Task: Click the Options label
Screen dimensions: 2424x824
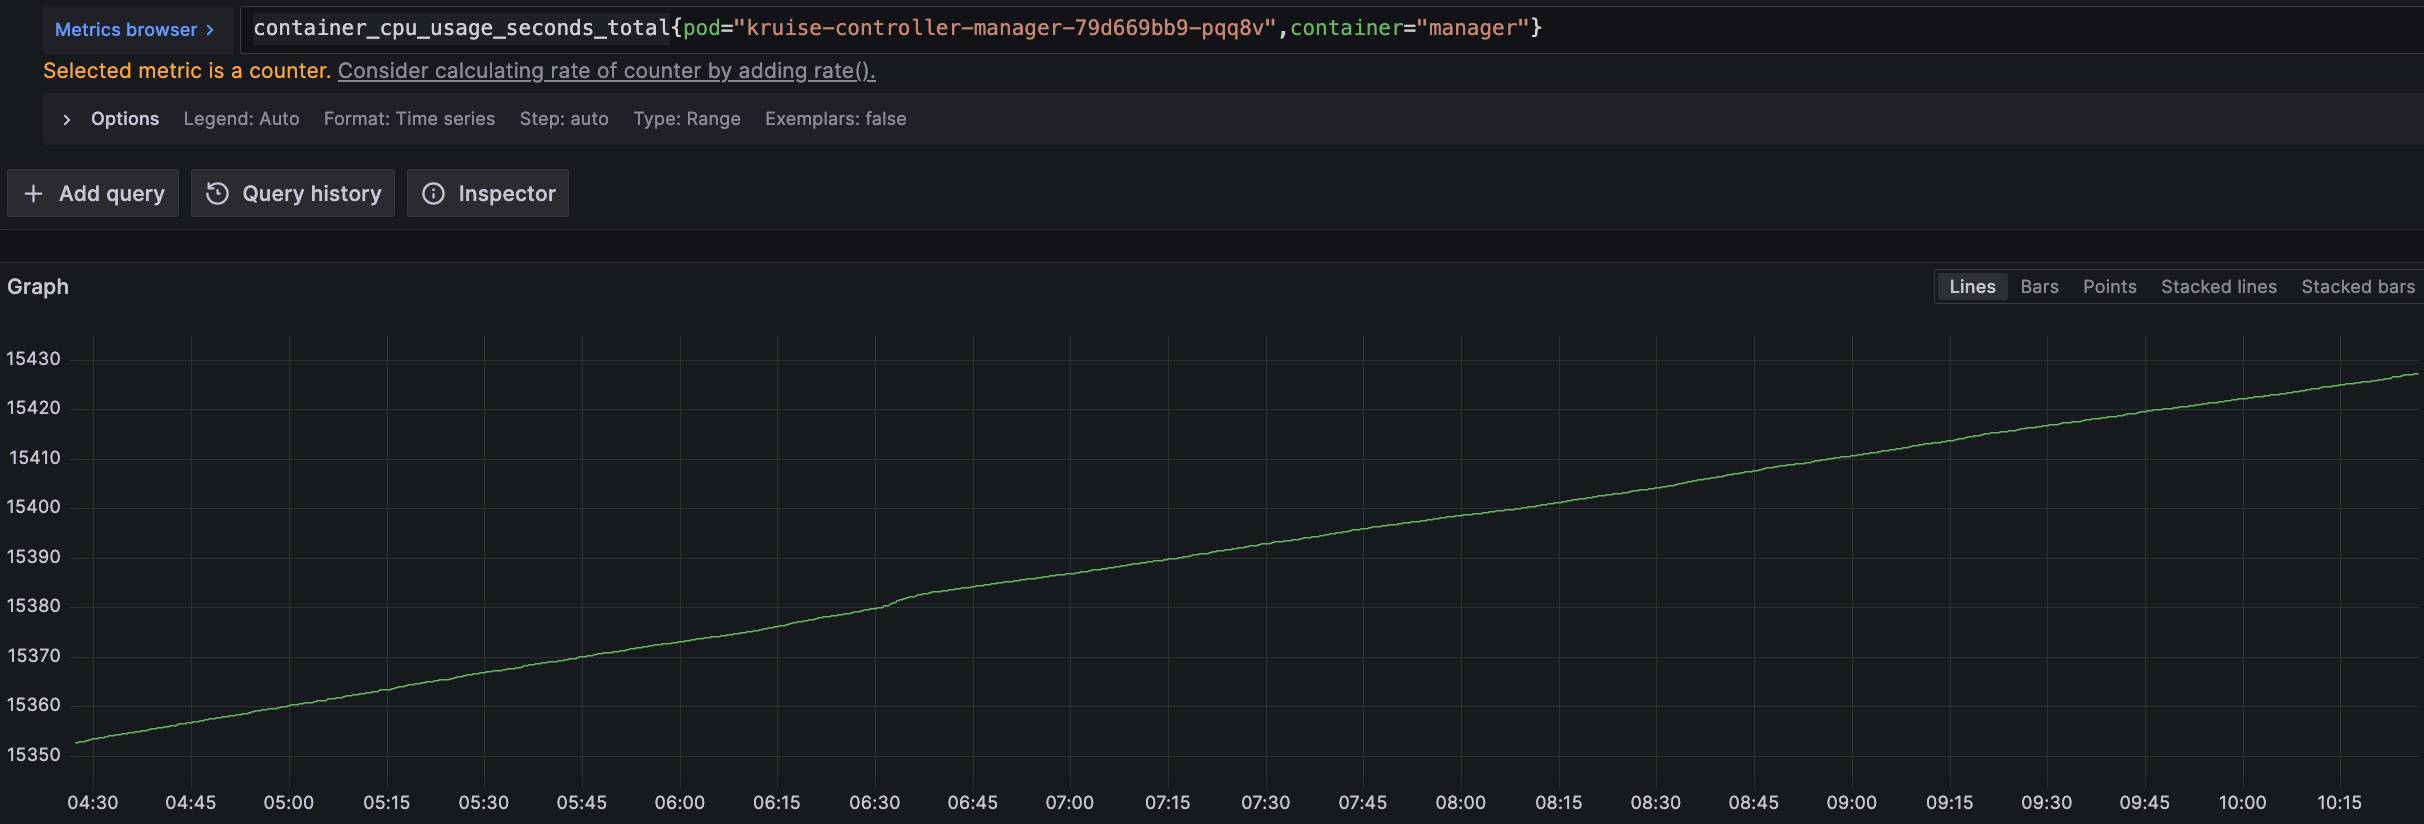Action: click(x=125, y=119)
